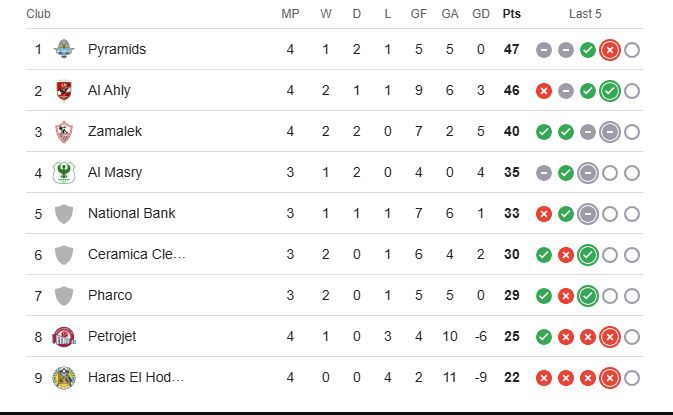Click the Pyramids club crest icon
673x415 pixels.
64,49
